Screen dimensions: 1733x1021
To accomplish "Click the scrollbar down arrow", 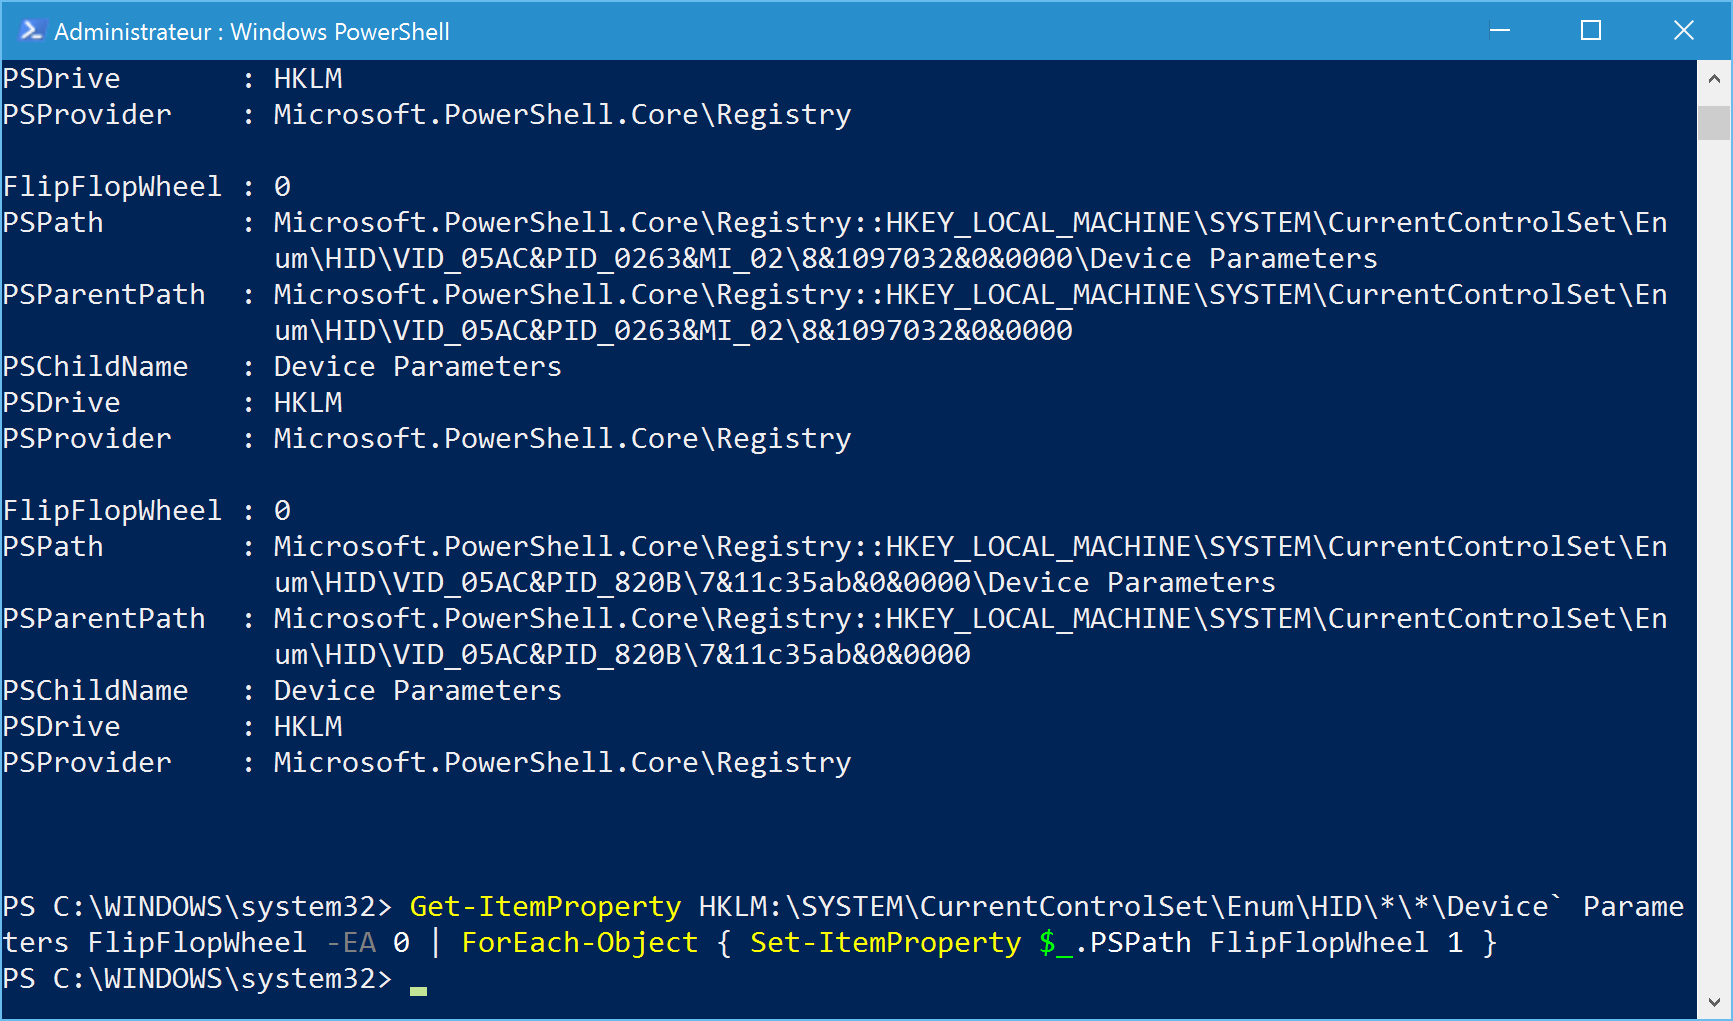I will [1714, 1002].
